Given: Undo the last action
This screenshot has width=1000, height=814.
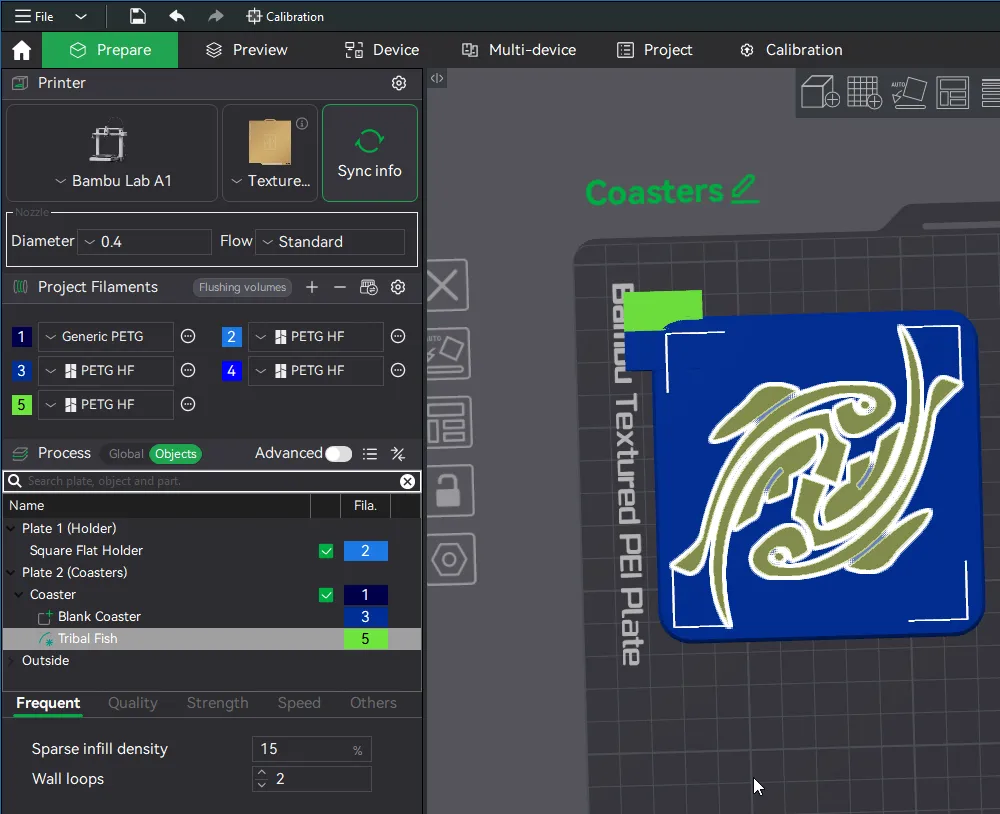Looking at the screenshot, I should [x=177, y=17].
